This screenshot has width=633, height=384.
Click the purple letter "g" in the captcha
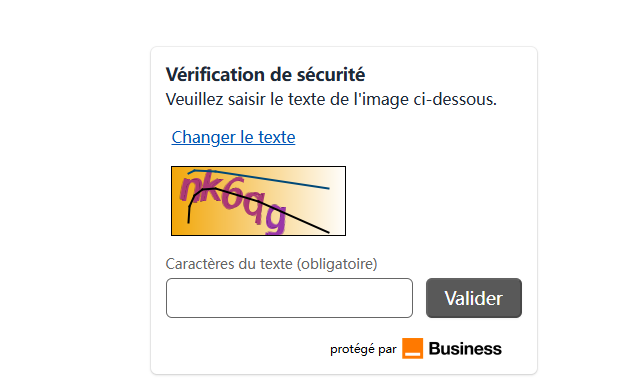coord(276,218)
